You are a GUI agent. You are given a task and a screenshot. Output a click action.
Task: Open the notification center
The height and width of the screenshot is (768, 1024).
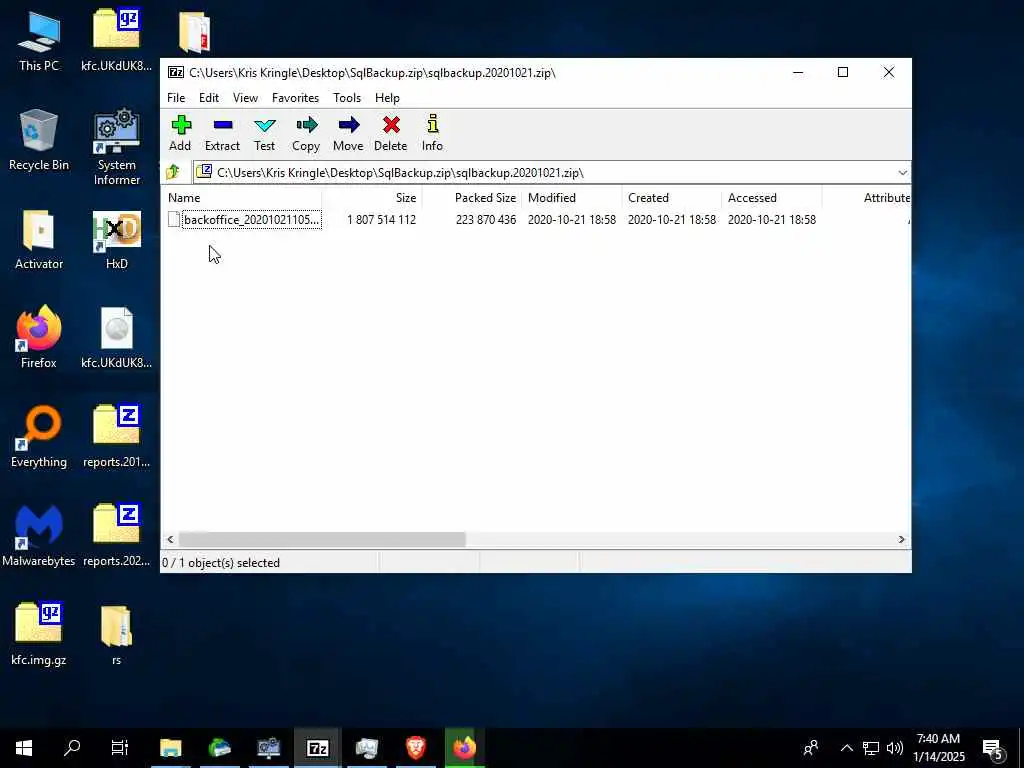coord(993,748)
